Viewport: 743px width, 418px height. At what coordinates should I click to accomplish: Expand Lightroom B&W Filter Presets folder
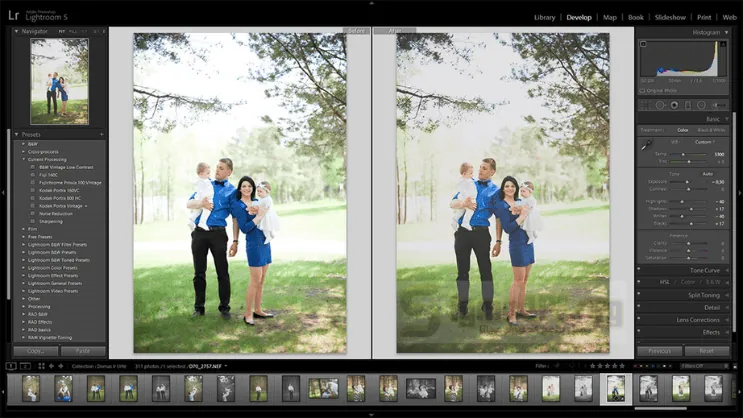[23, 245]
